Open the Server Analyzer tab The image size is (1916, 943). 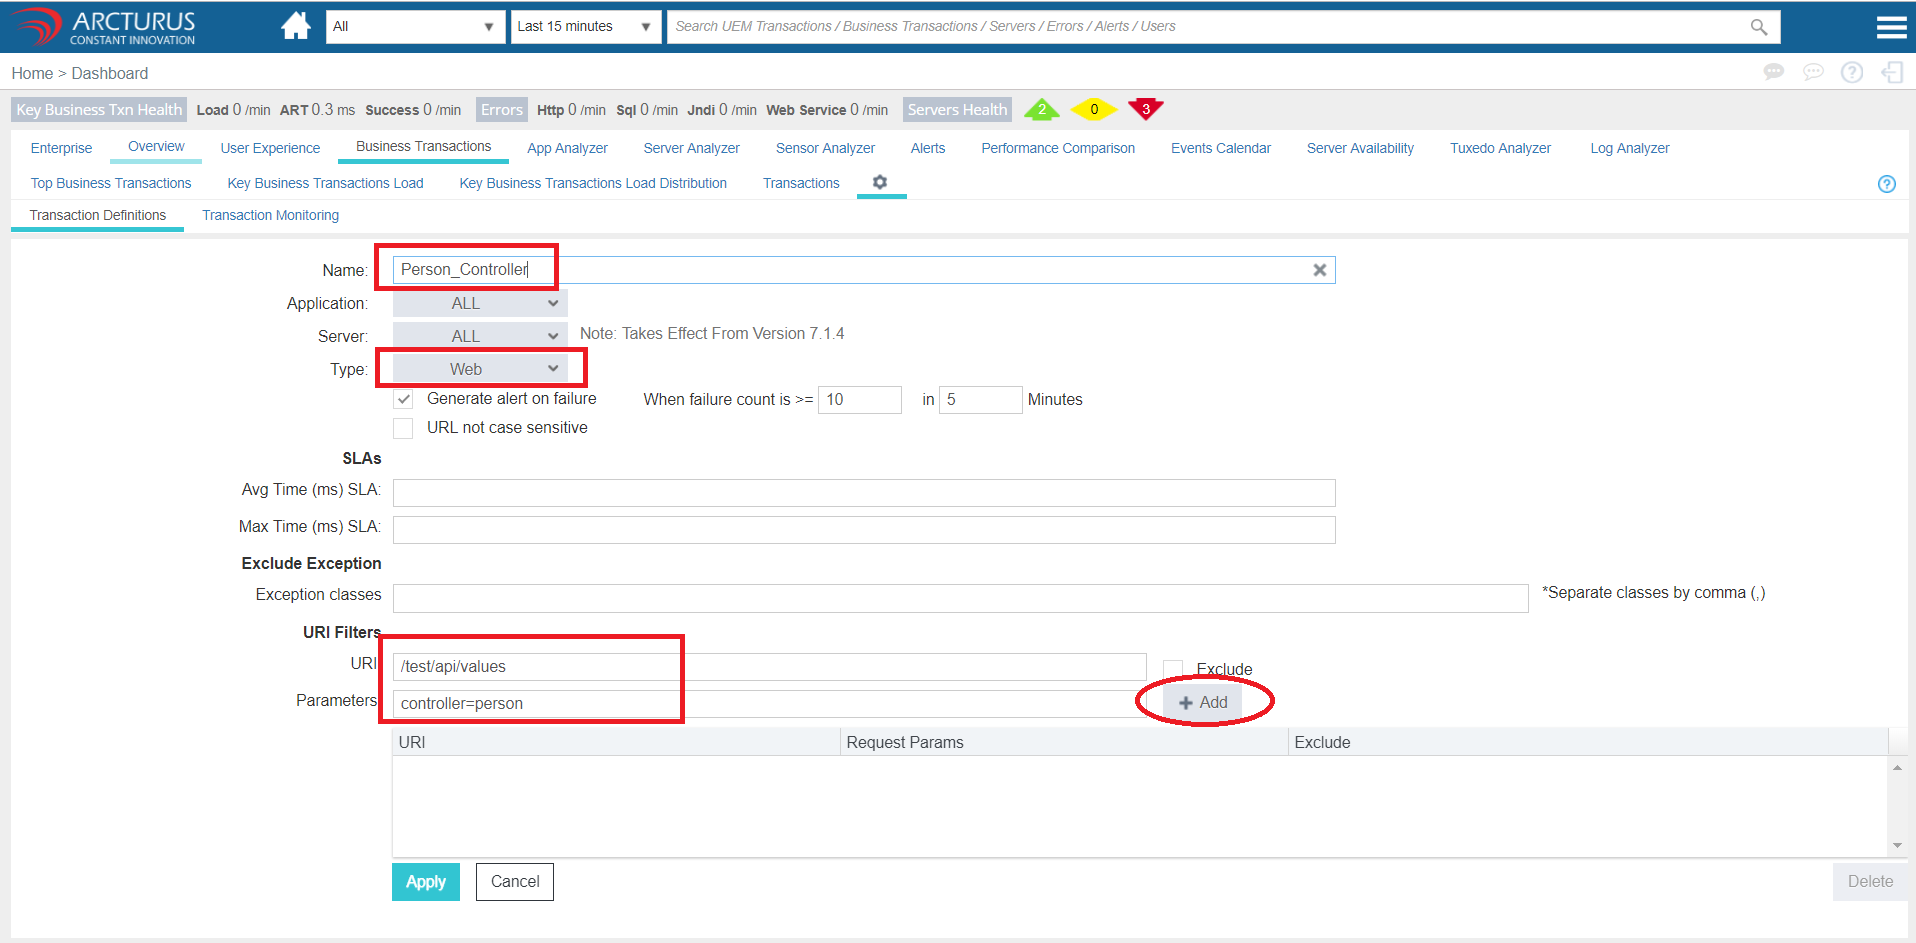pos(691,148)
